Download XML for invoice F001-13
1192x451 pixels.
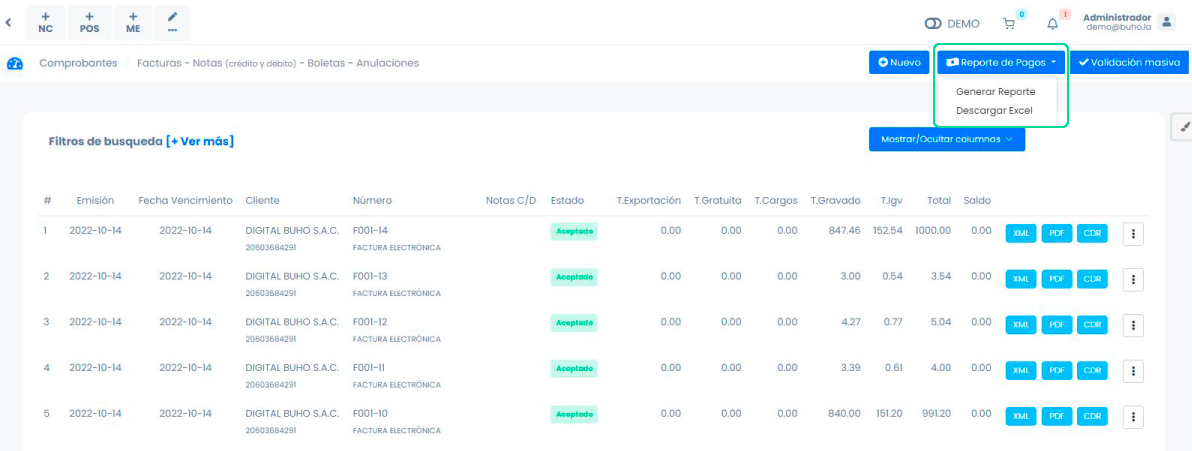coord(1021,279)
